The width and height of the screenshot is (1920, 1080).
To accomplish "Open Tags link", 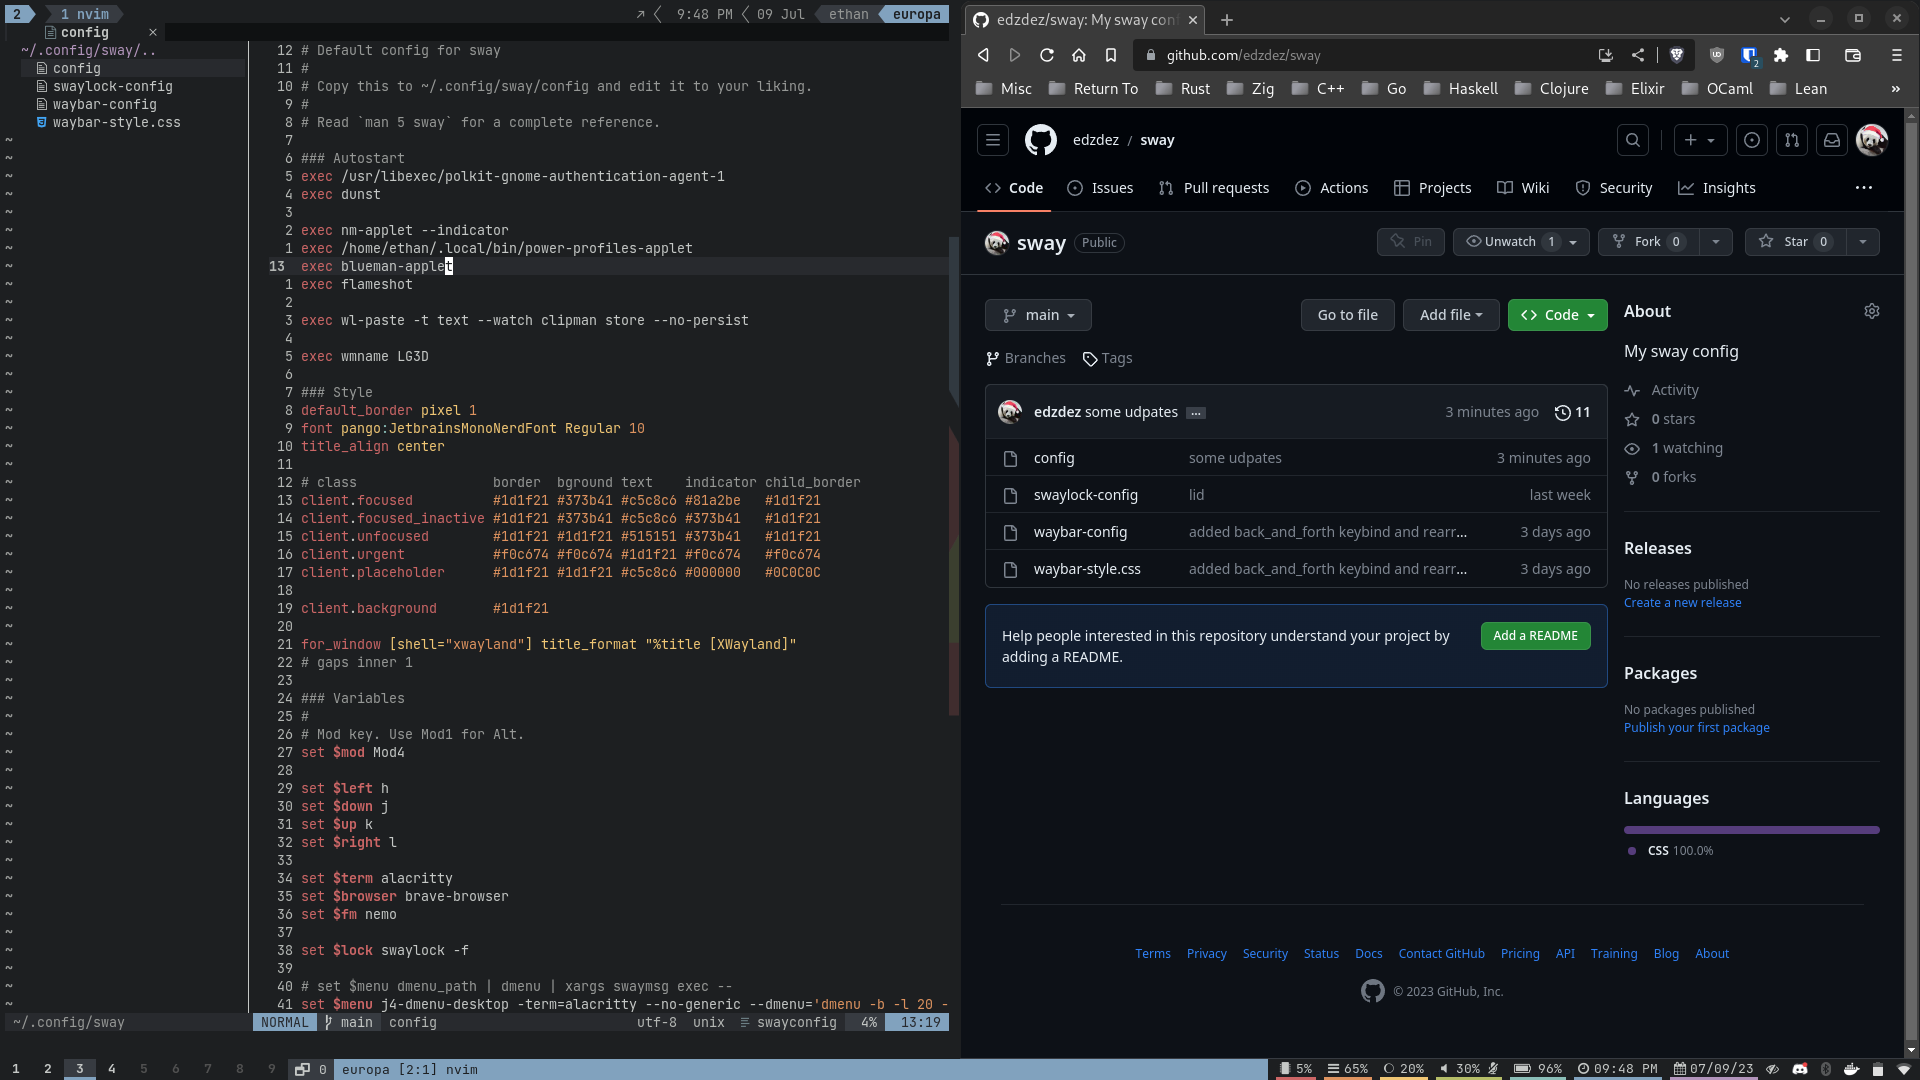I will 1108,358.
